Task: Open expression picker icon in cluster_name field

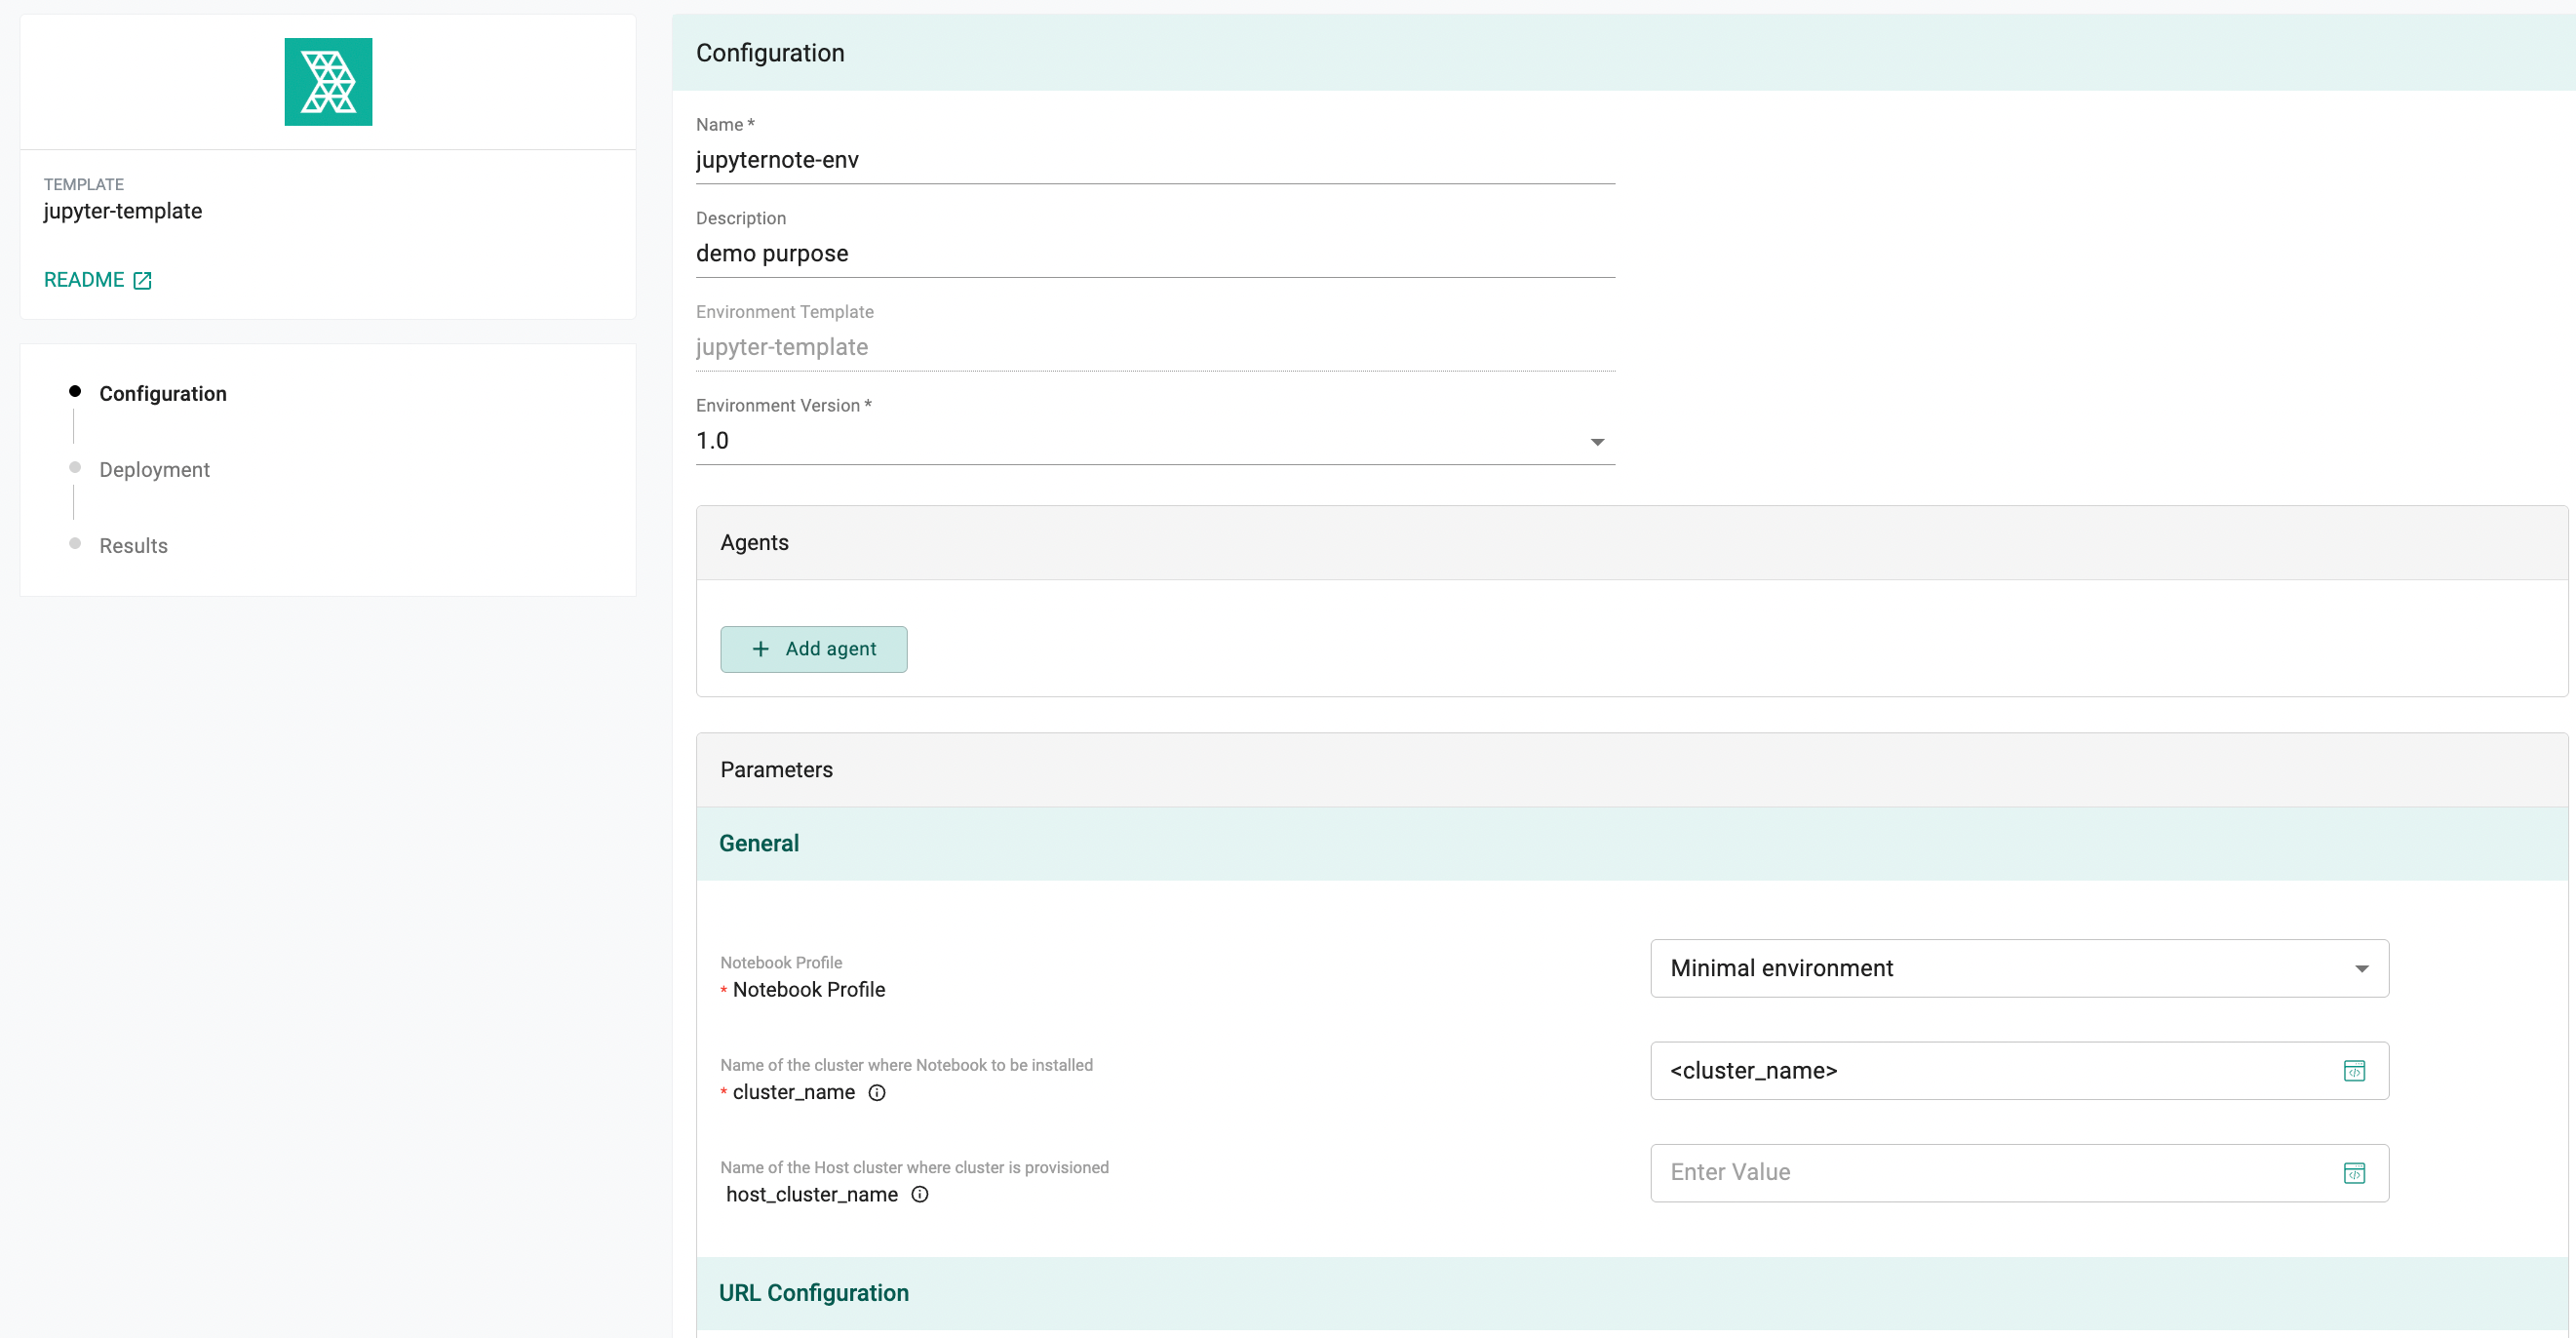Action: [2355, 1071]
